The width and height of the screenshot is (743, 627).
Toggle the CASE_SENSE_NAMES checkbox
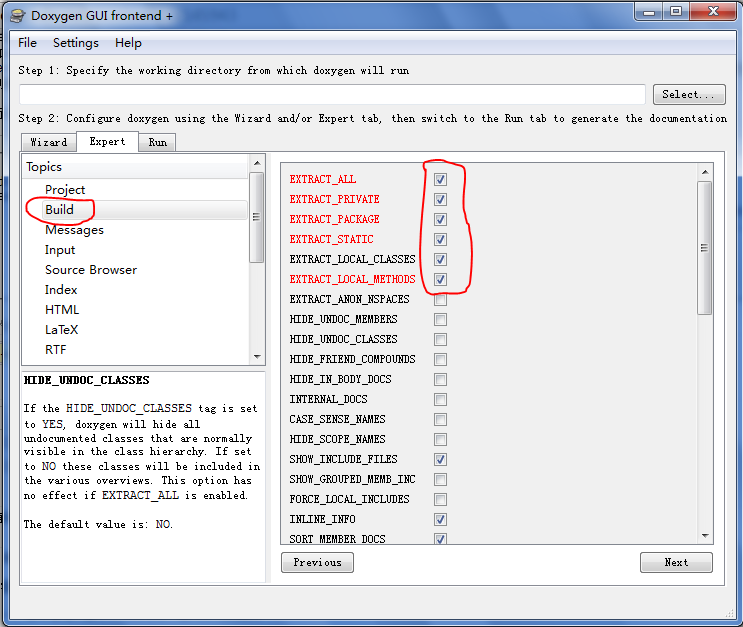(440, 419)
